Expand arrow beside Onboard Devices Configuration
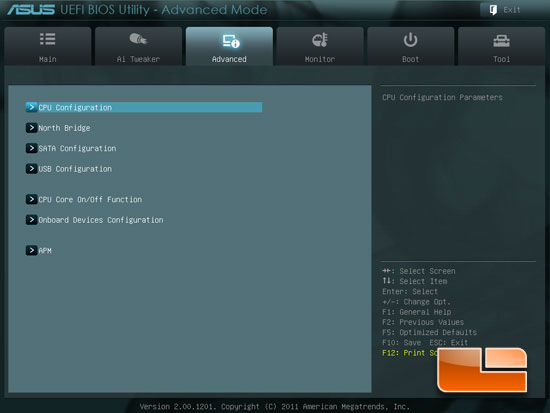This screenshot has width=550, height=413. point(32,220)
